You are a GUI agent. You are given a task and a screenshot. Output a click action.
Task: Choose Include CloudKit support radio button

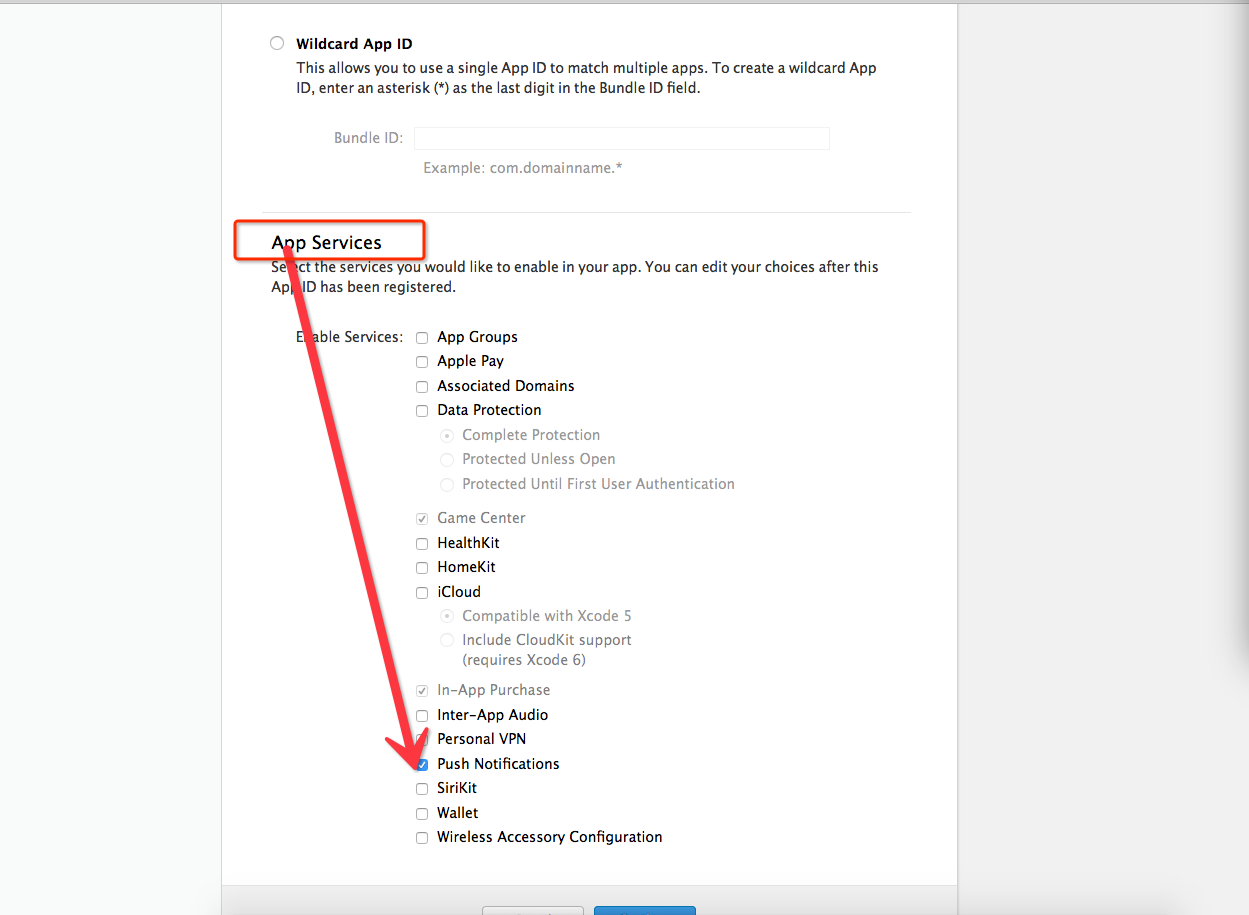[x=447, y=640]
